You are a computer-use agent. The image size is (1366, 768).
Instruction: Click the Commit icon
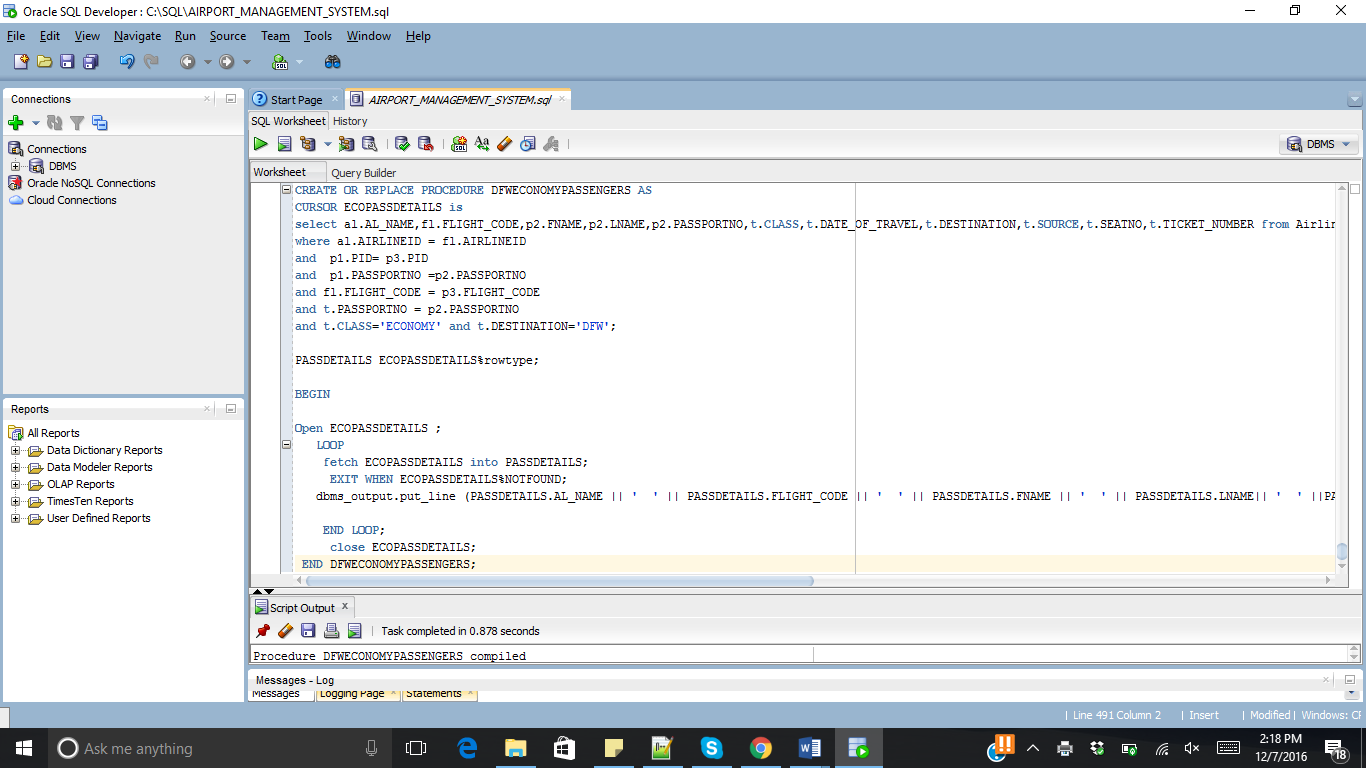coord(402,144)
